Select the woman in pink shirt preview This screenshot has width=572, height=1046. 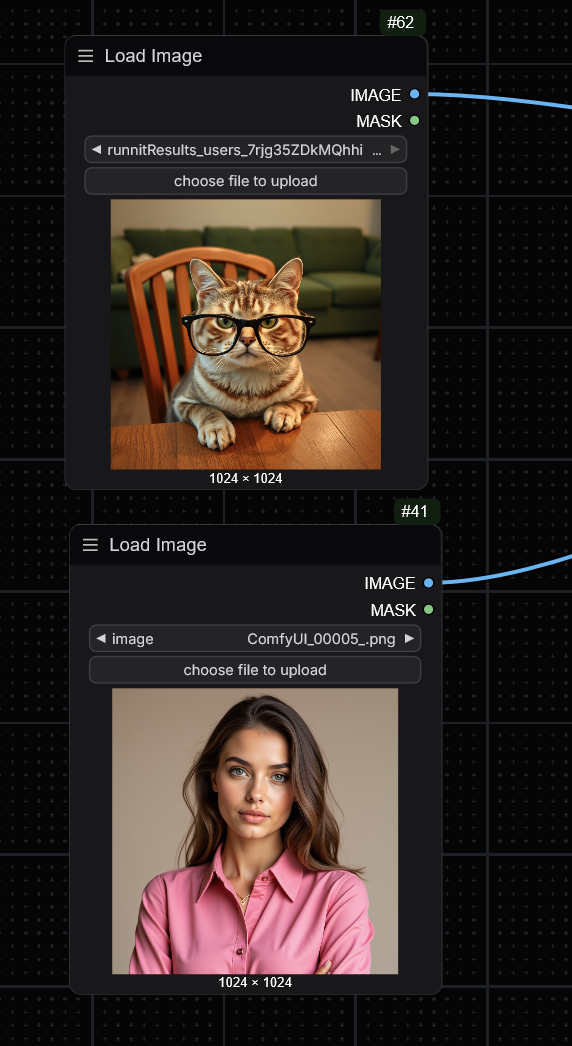[255, 831]
